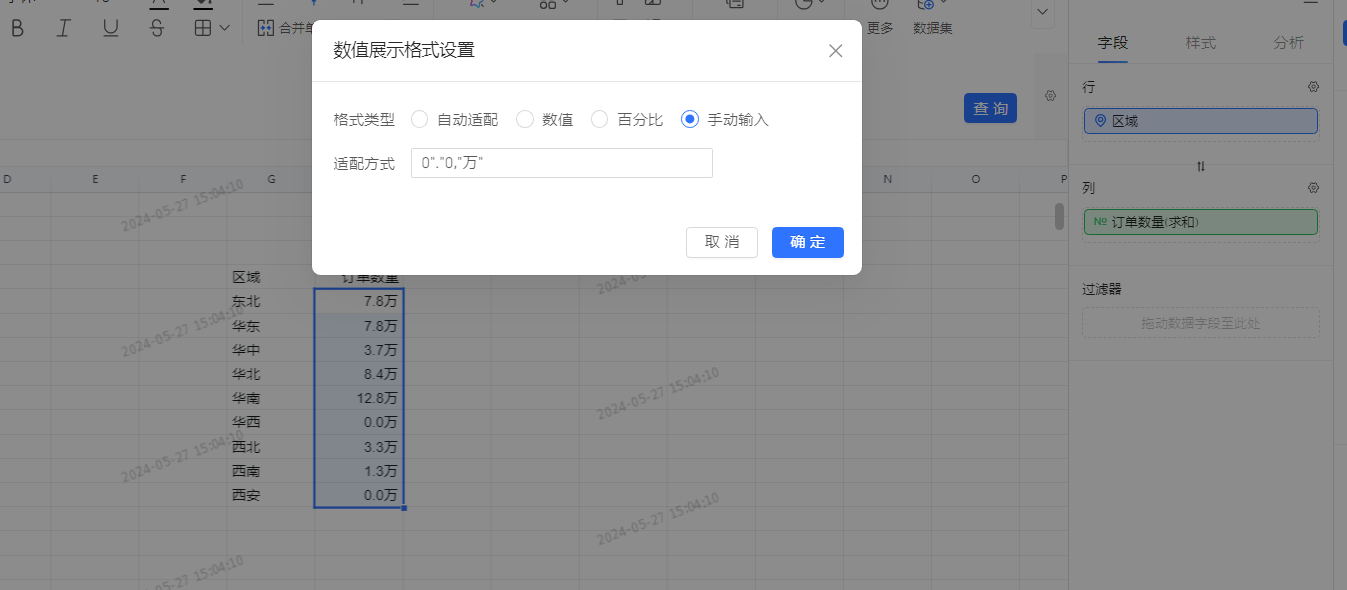Confirm with the 确定 button
Image resolution: width=1347 pixels, height=590 pixels.
click(807, 242)
